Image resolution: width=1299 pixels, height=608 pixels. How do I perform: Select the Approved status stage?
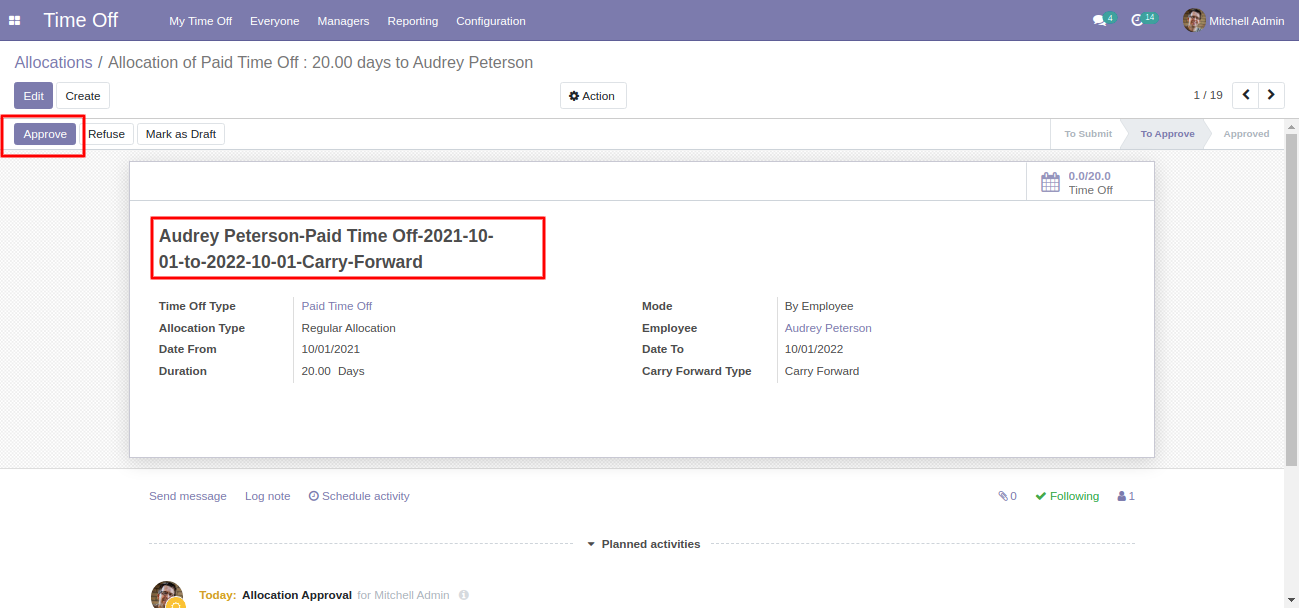(x=1246, y=134)
